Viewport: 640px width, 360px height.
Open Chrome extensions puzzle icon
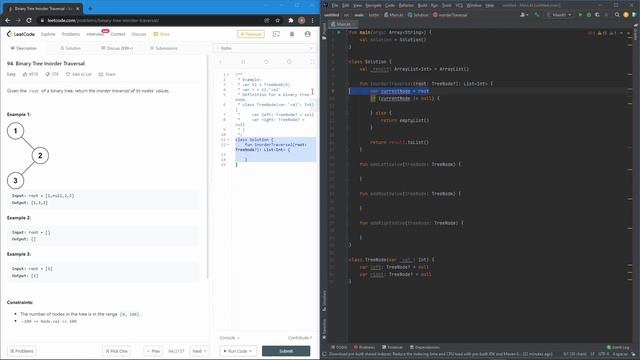291,20
